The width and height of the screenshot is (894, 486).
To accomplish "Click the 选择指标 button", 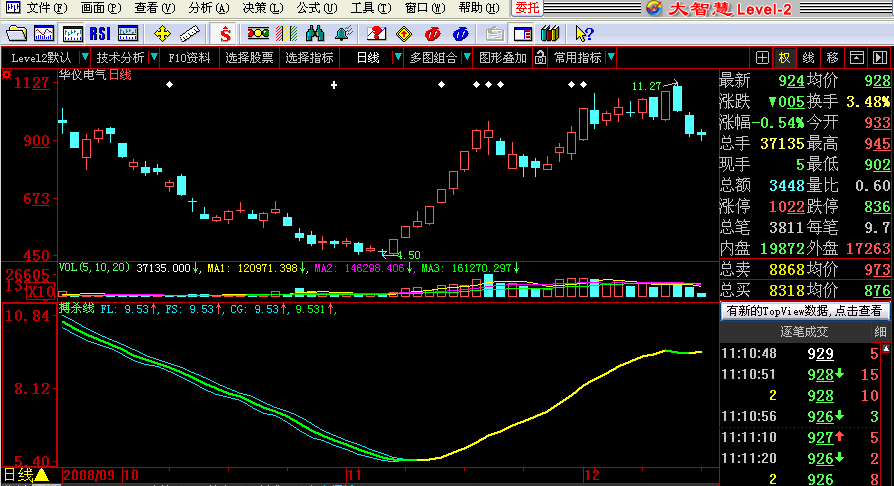I will click(x=309, y=58).
